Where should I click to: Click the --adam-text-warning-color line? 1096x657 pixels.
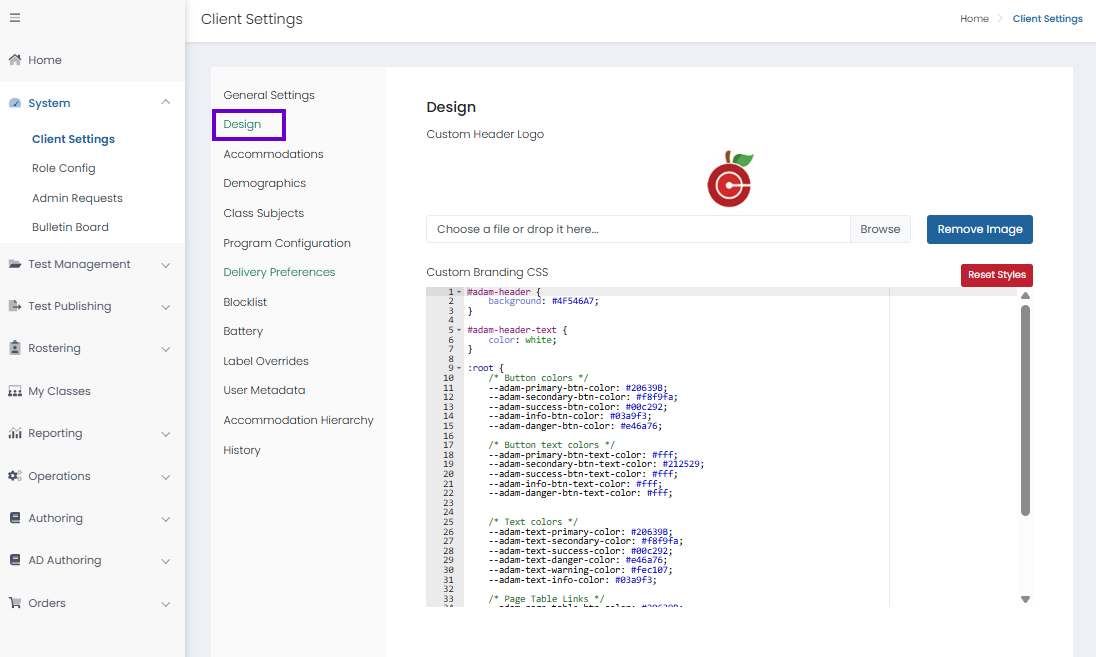[x=580, y=570]
